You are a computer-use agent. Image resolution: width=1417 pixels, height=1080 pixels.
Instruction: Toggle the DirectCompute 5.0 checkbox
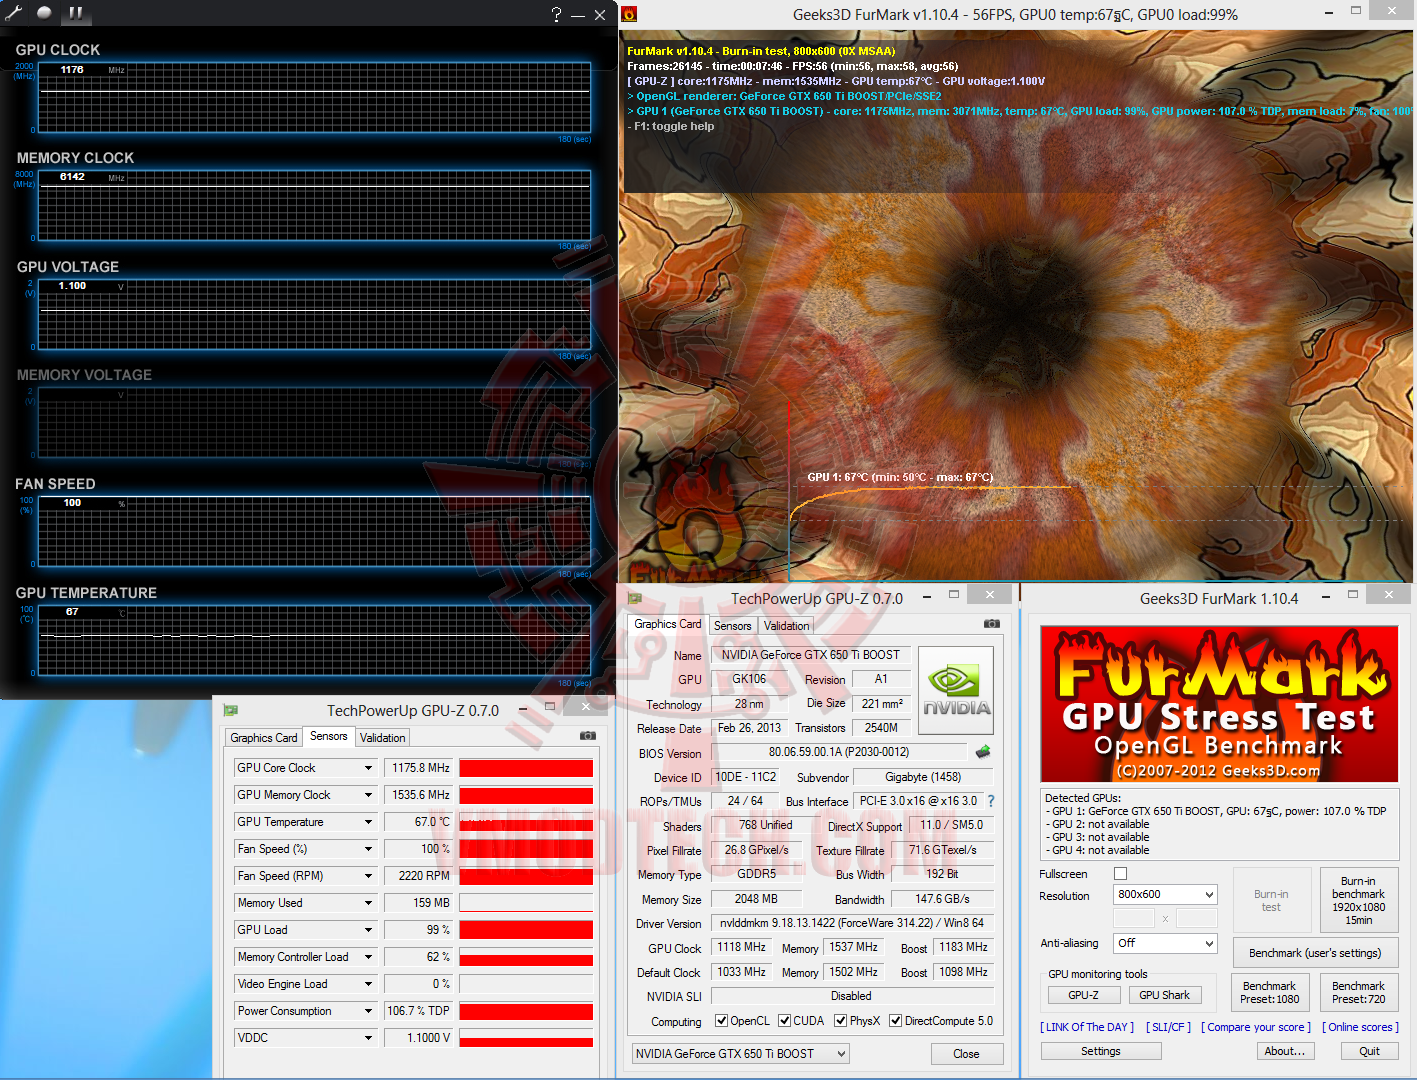click(896, 1021)
